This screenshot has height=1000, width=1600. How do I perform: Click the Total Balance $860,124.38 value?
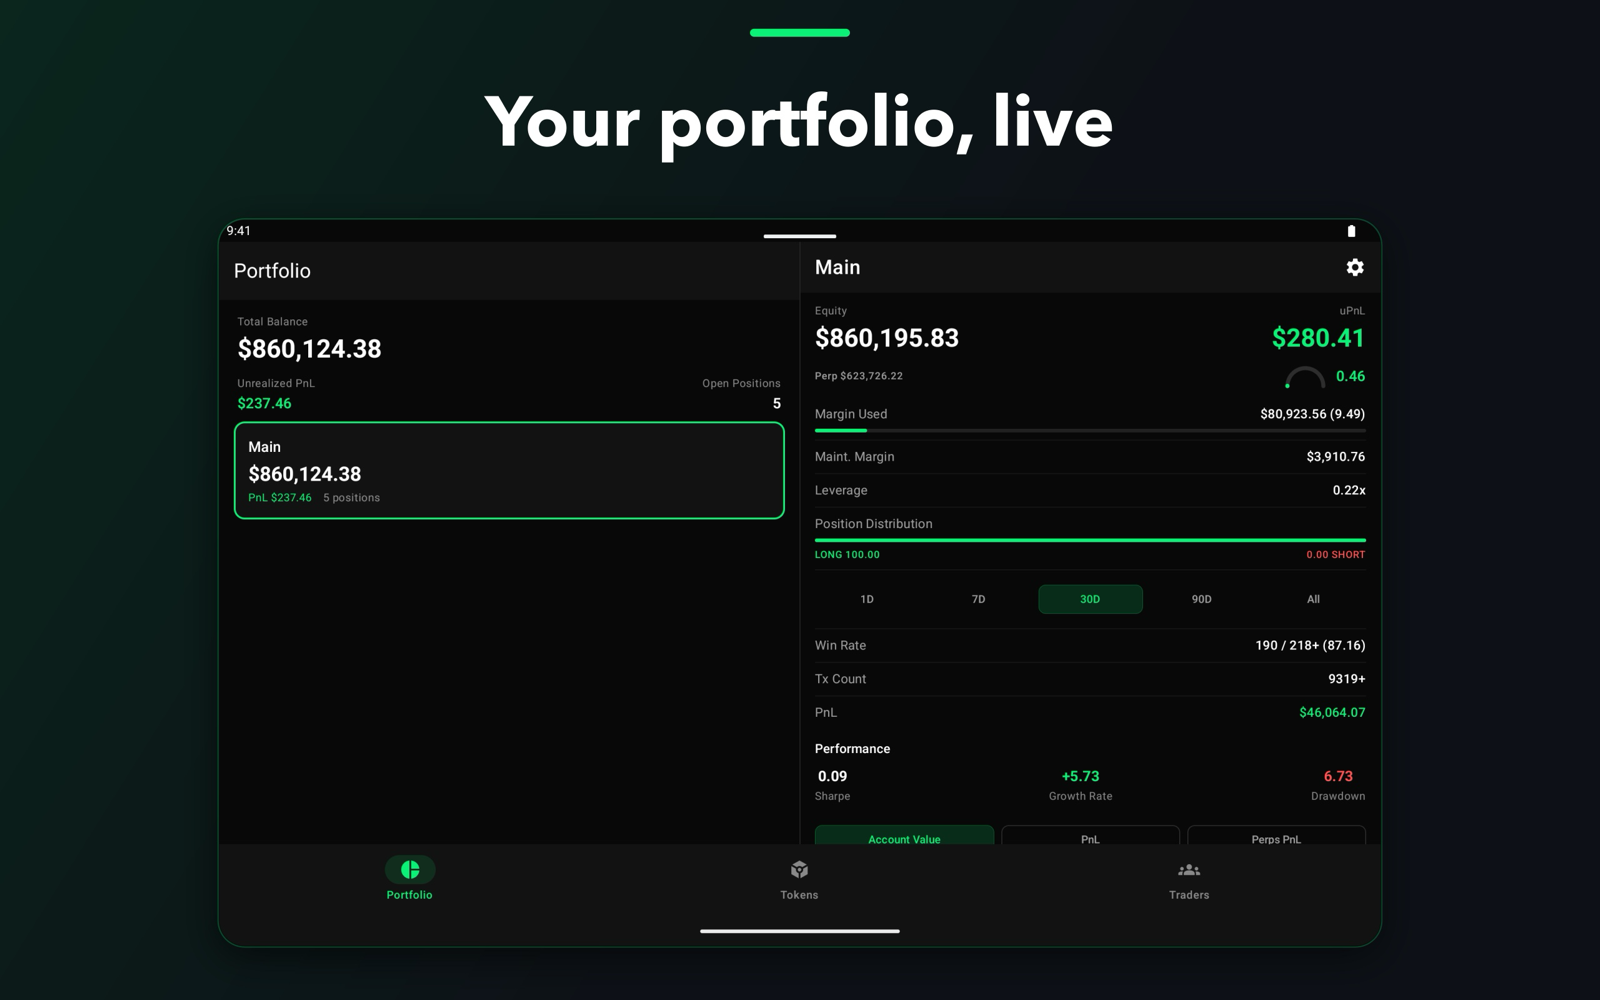click(309, 349)
